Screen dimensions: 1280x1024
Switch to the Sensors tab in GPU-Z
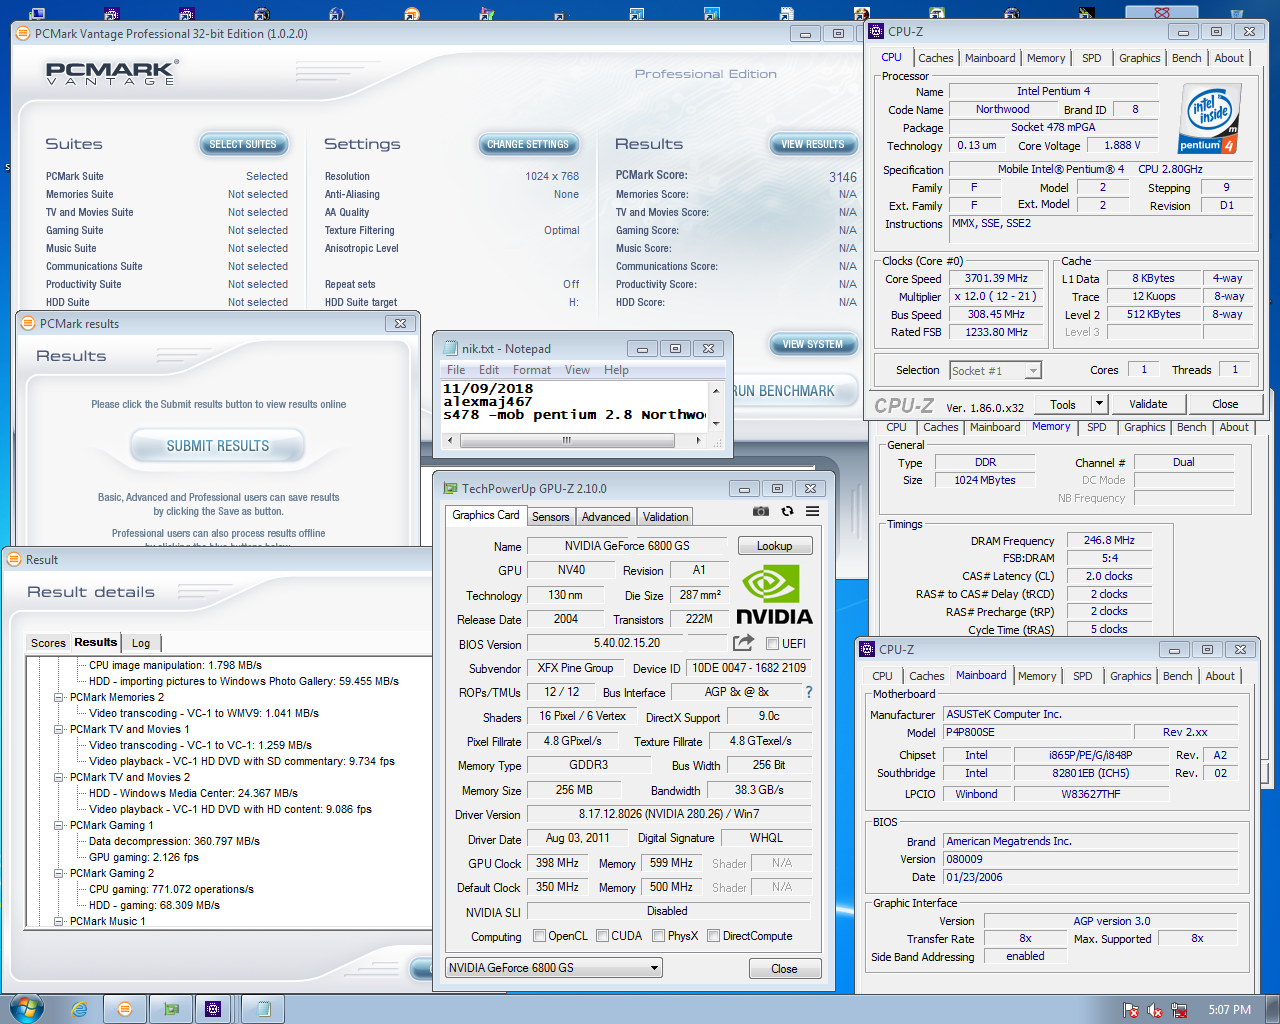(x=550, y=517)
